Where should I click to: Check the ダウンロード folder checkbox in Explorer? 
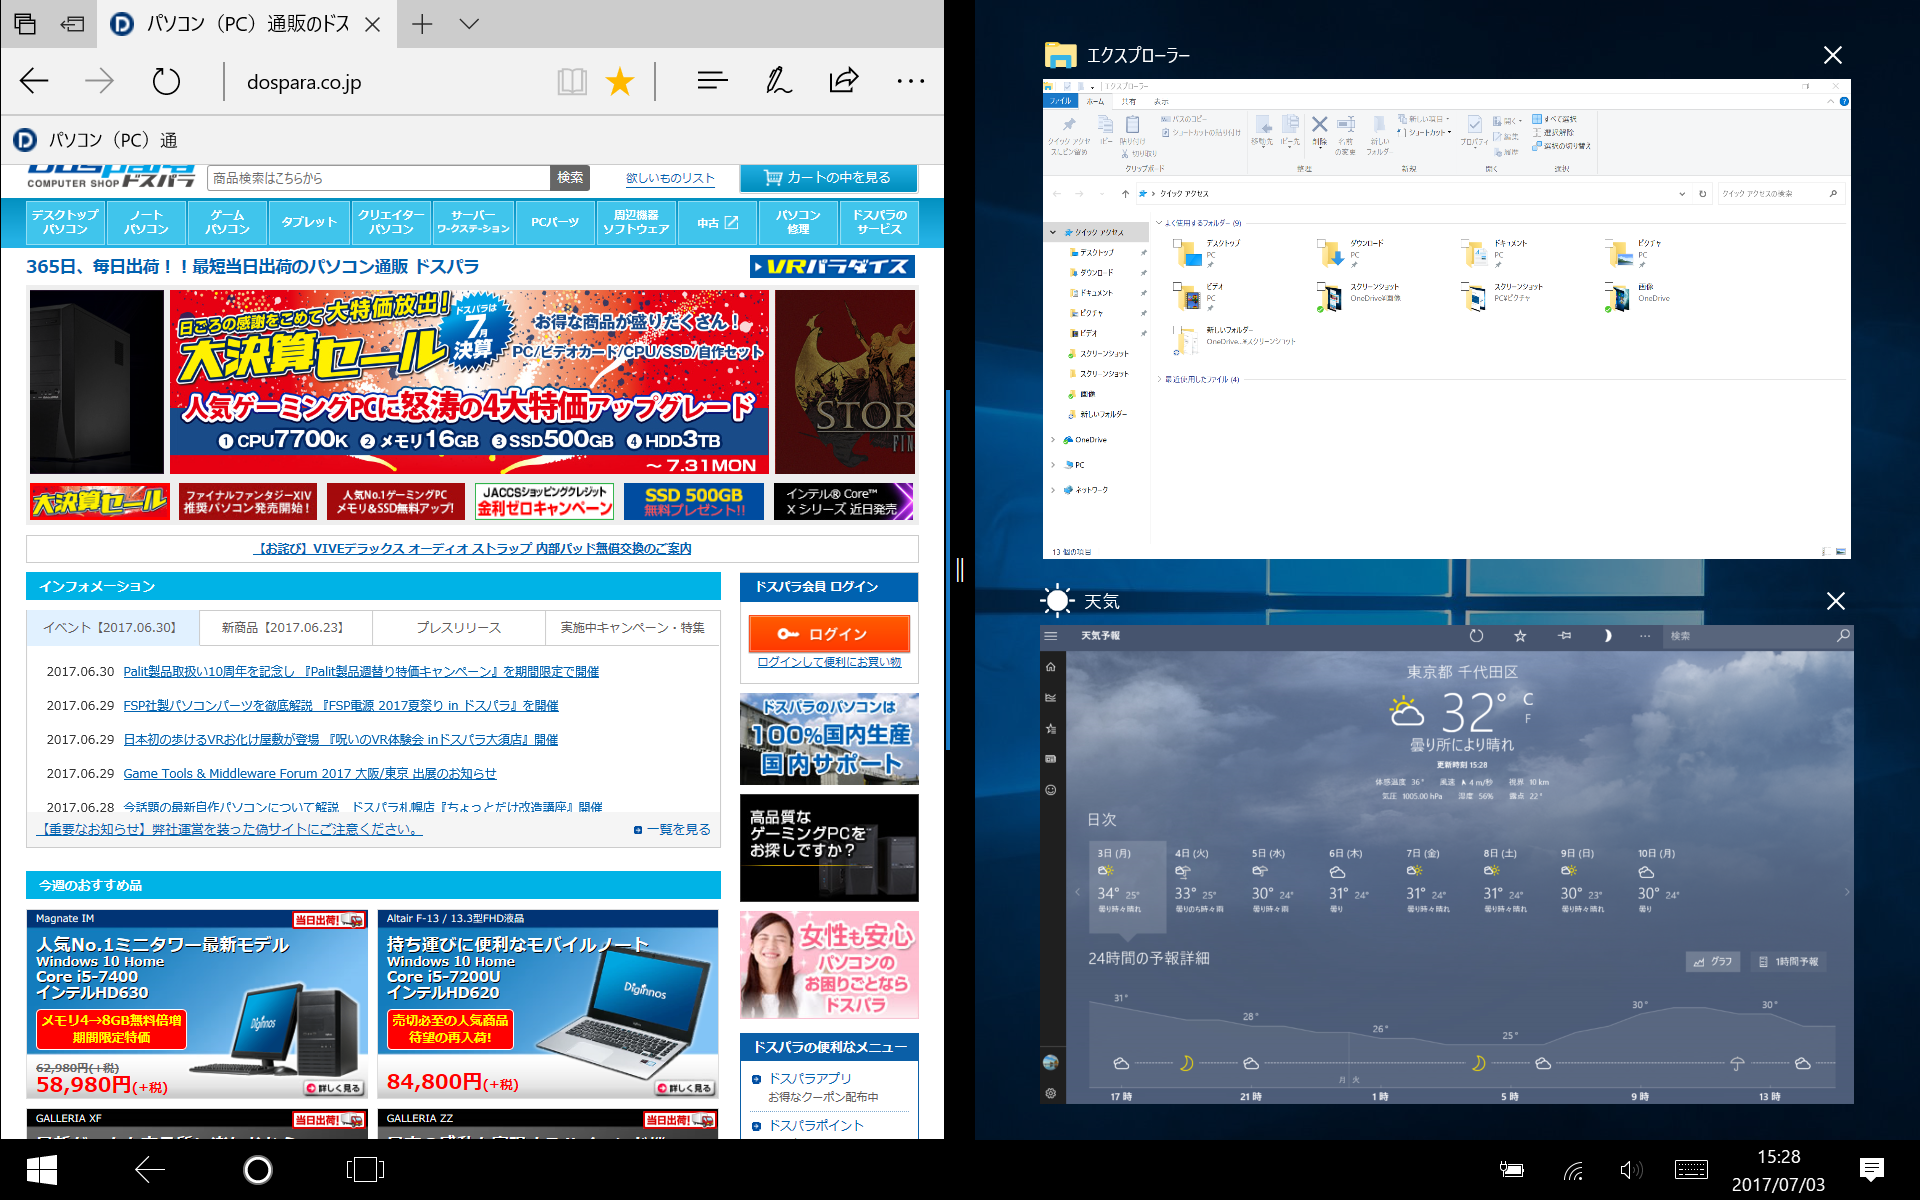(x=1321, y=242)
